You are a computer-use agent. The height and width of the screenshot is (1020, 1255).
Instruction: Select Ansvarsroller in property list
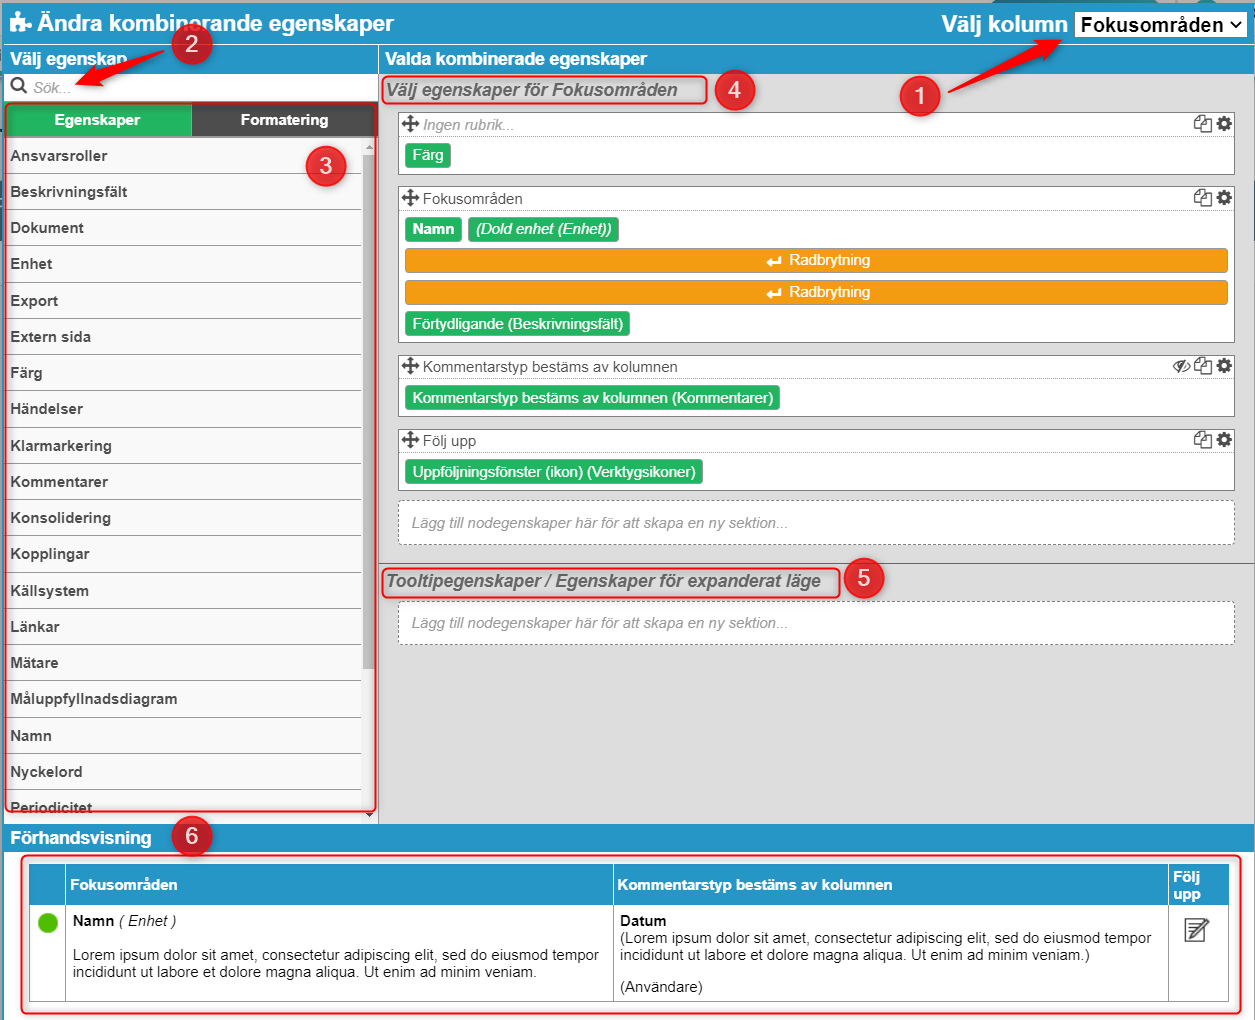[184, 156]
